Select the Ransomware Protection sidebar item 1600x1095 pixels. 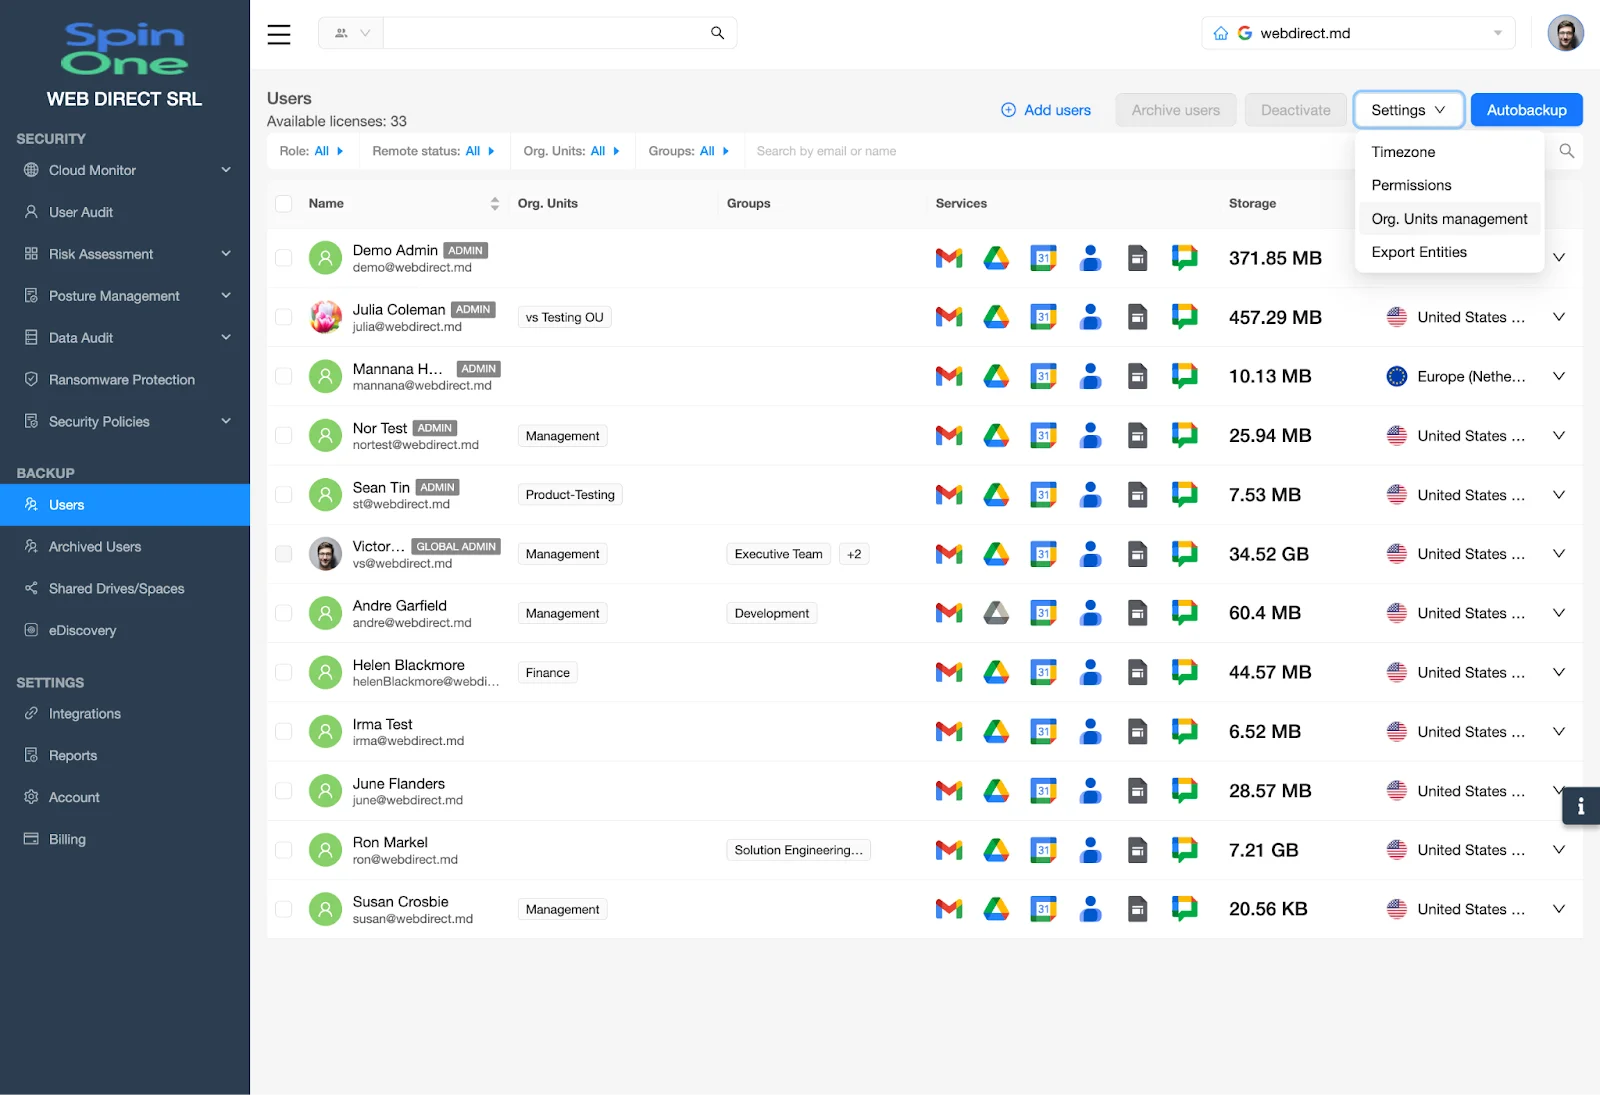click(x=122, y=379)
